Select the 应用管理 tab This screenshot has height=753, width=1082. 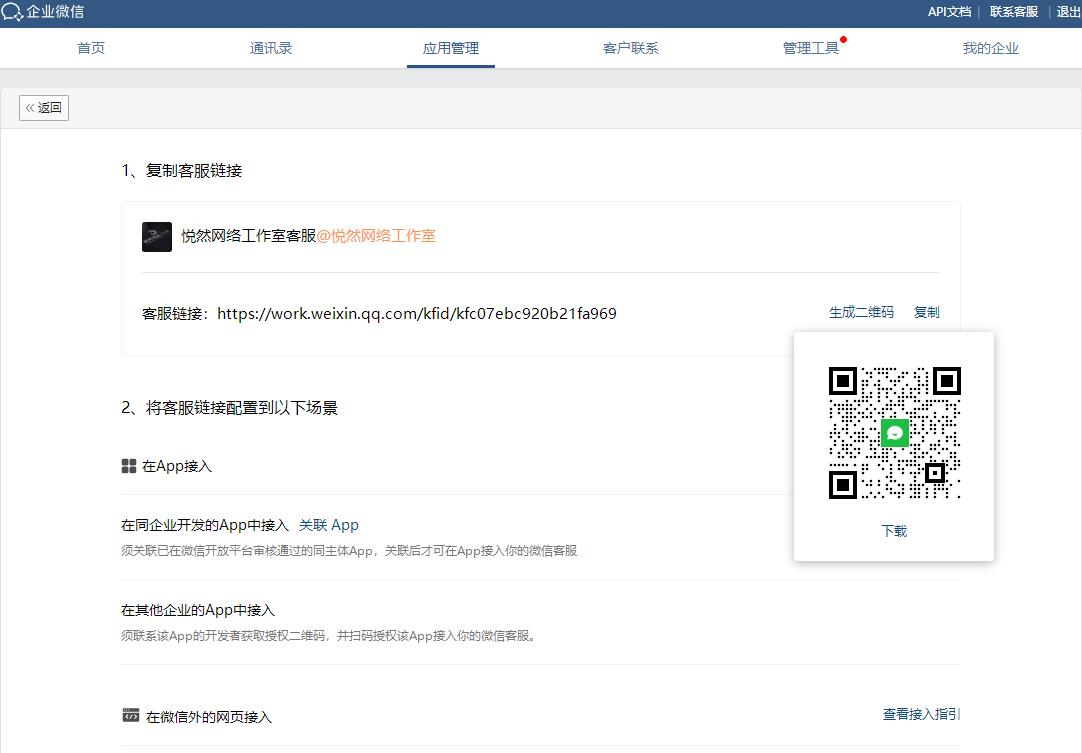451,48
